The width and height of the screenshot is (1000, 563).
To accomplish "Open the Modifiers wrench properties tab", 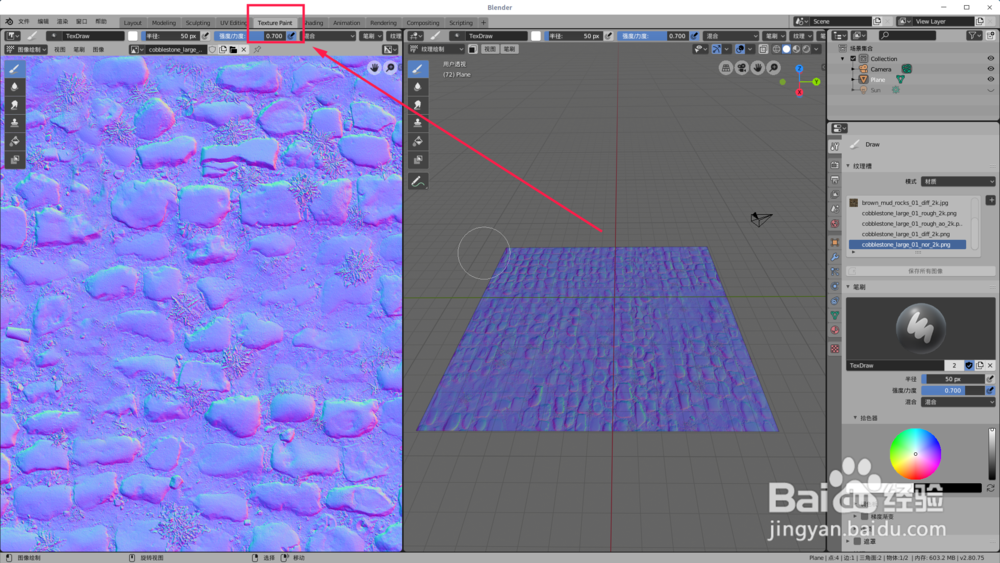I will [x=835, y=257].
